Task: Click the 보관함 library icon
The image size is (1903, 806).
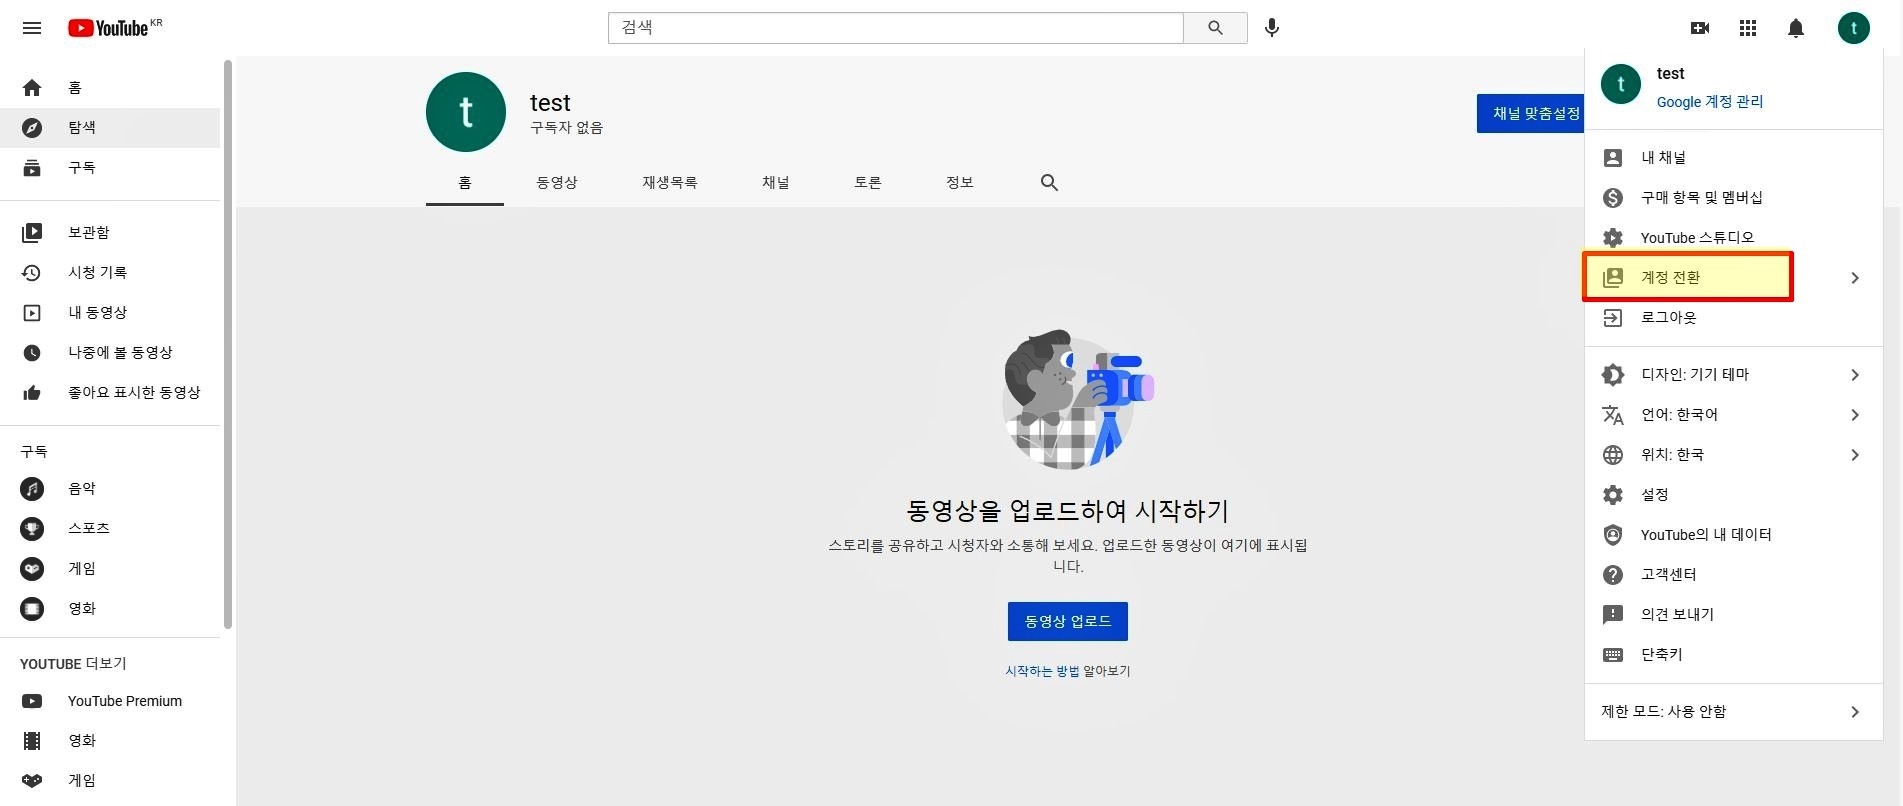Action: point(32,233)
